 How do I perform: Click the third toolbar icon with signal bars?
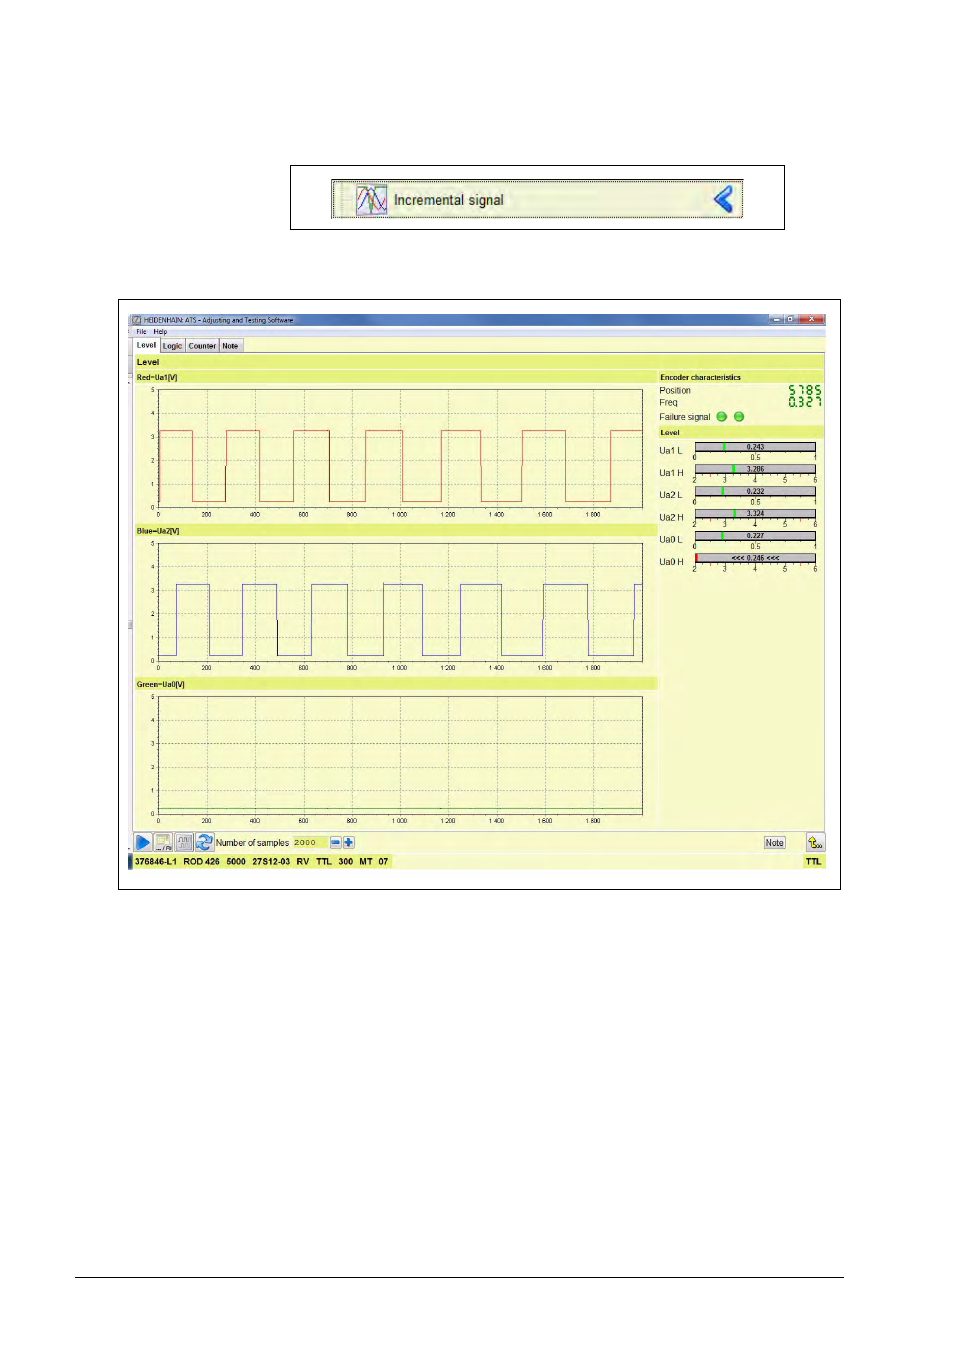point(184,843)
